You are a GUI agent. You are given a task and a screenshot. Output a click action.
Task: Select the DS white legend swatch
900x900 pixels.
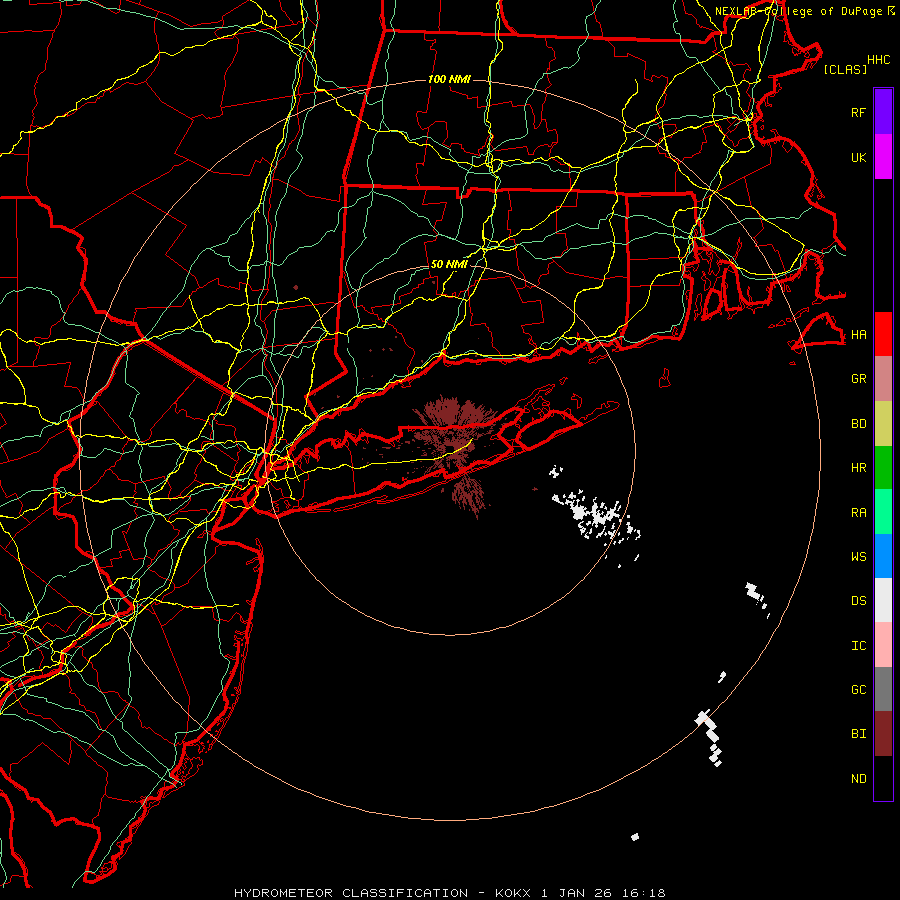[x=883, y=600]
